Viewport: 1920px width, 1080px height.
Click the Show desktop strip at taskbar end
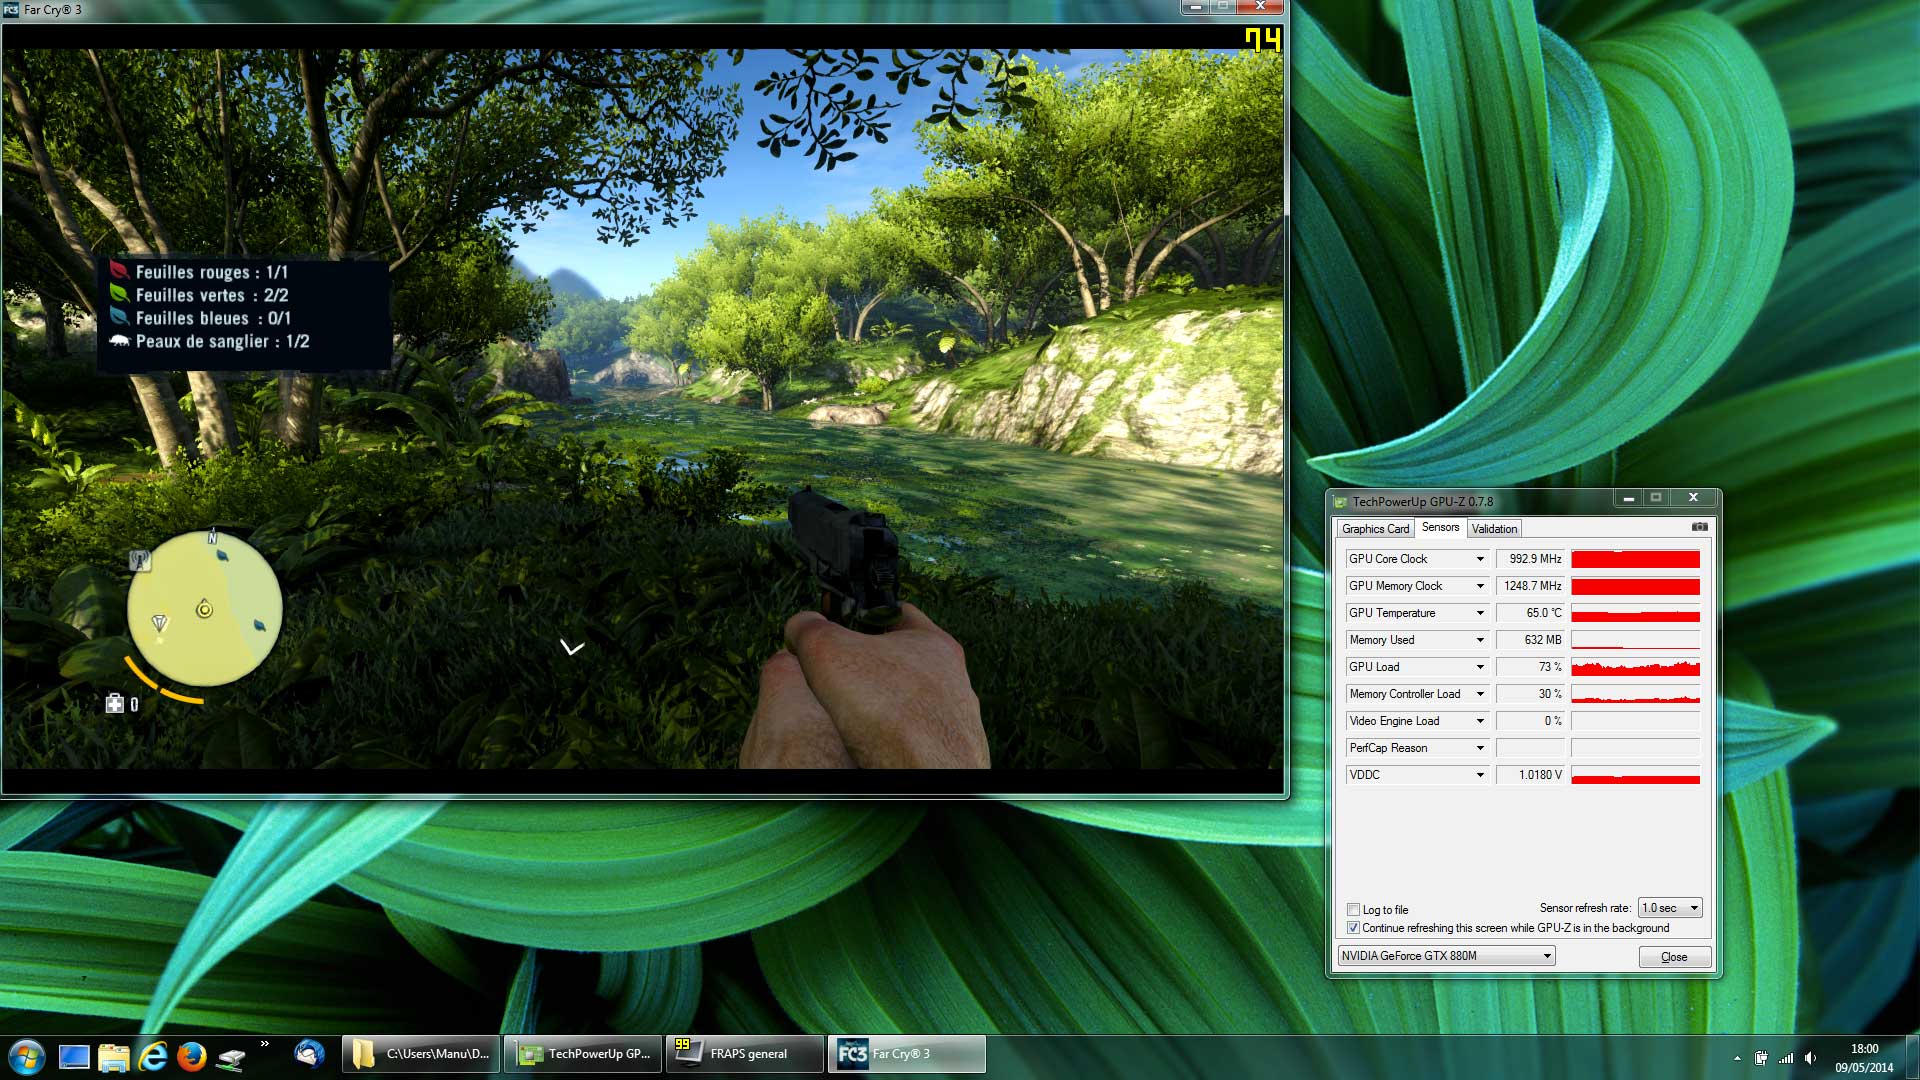[x=1912, y=1057]
